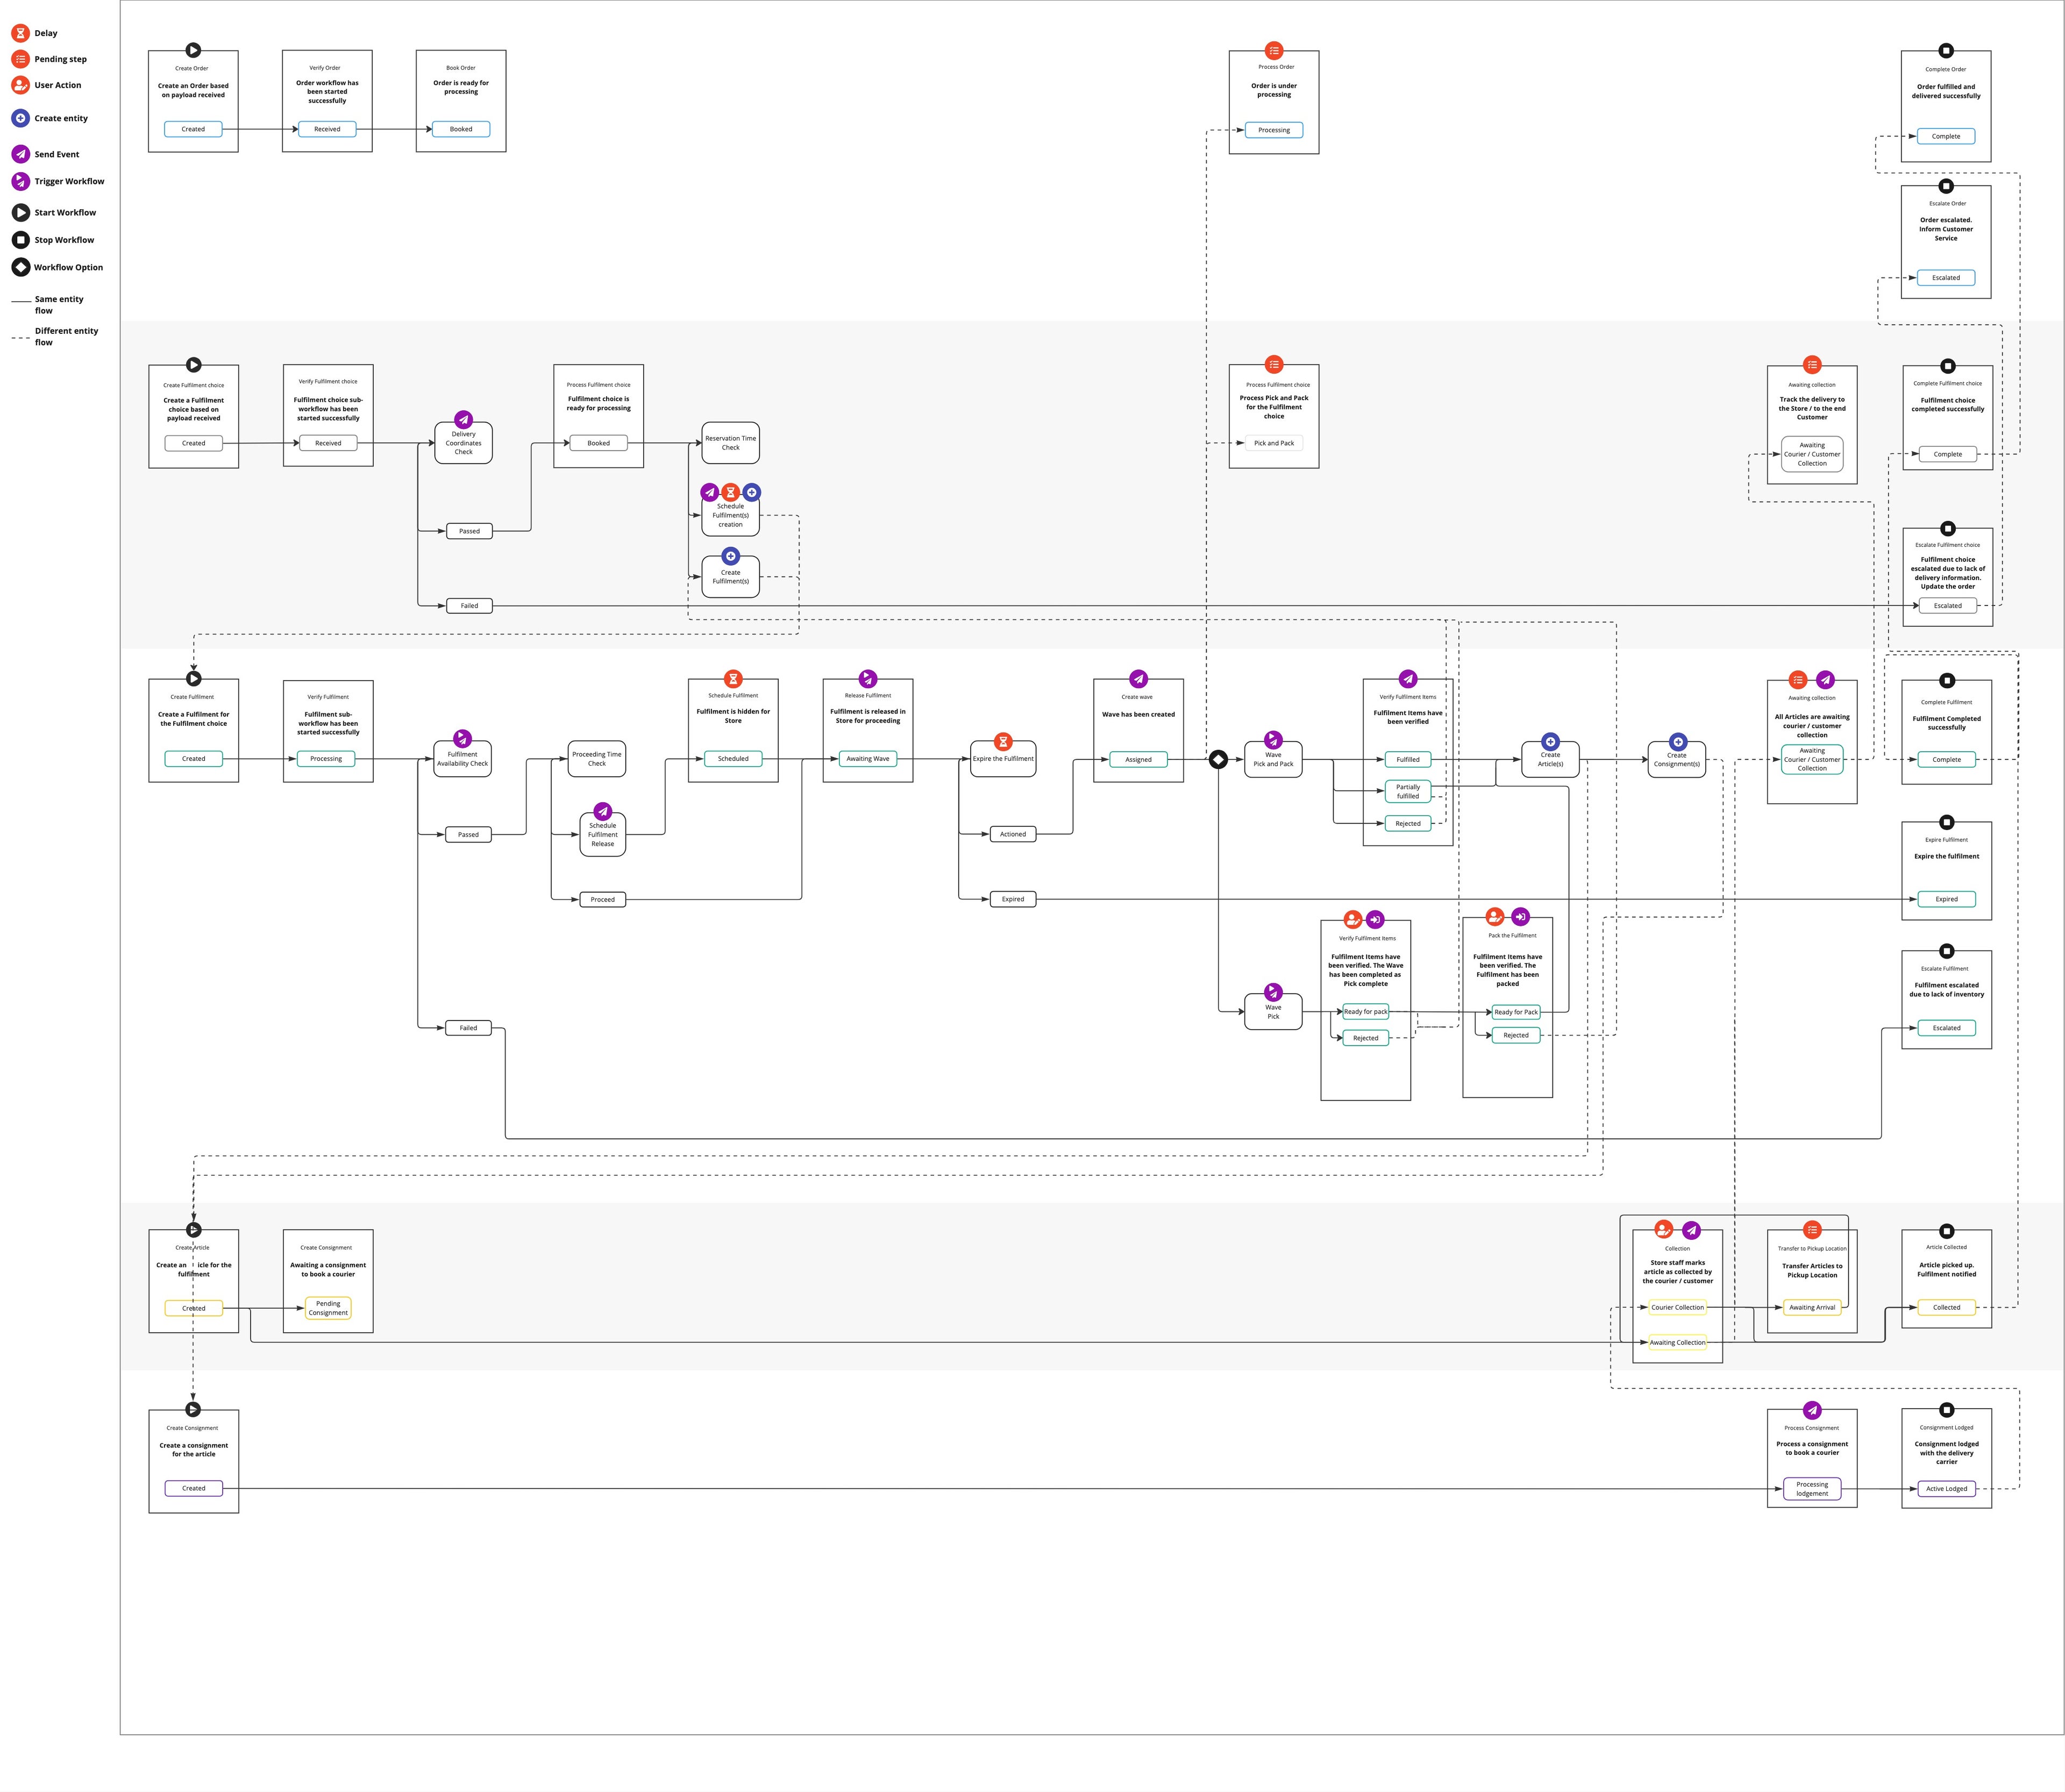Select the Pending Consignment state box
The height and width of the screenshot is (1792, 2065).
[328, 1308]
